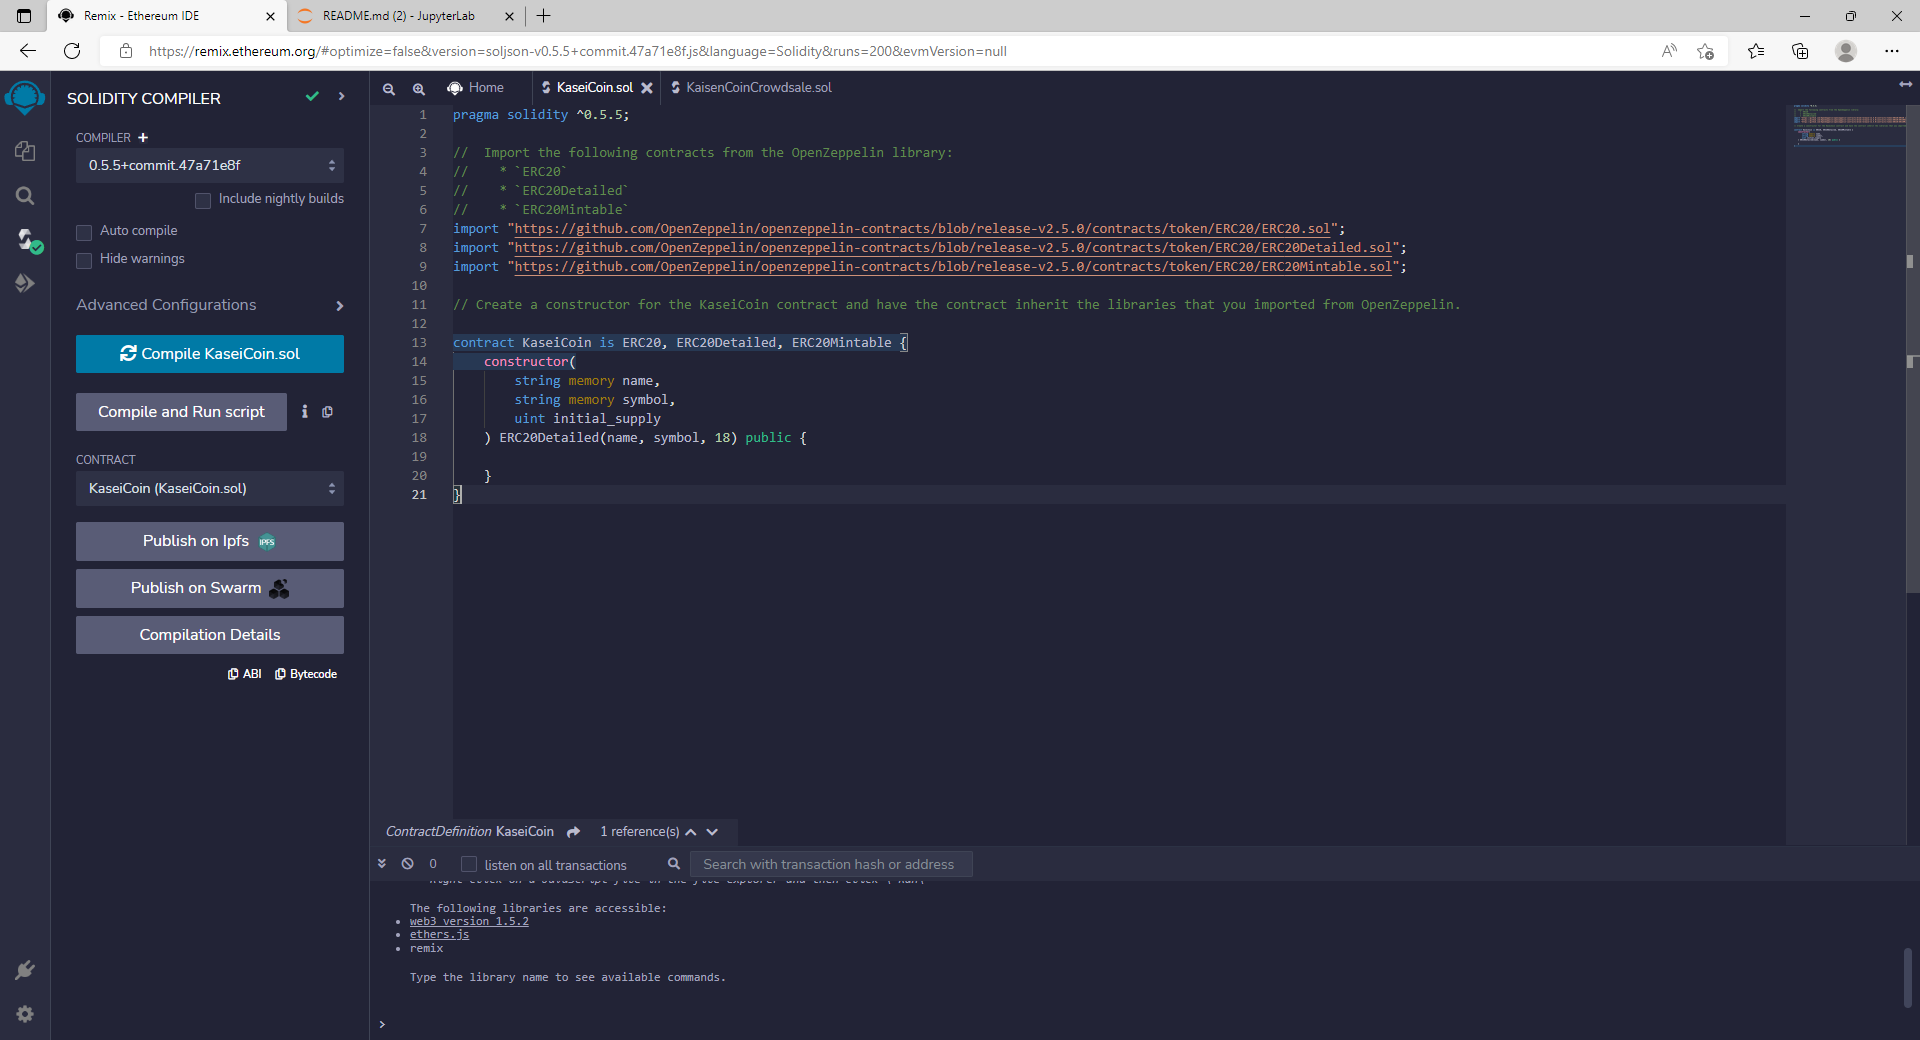Jump to KaseiCoin contract definition
This screenshot has width=1920, height=1040.
click(574, 832)
